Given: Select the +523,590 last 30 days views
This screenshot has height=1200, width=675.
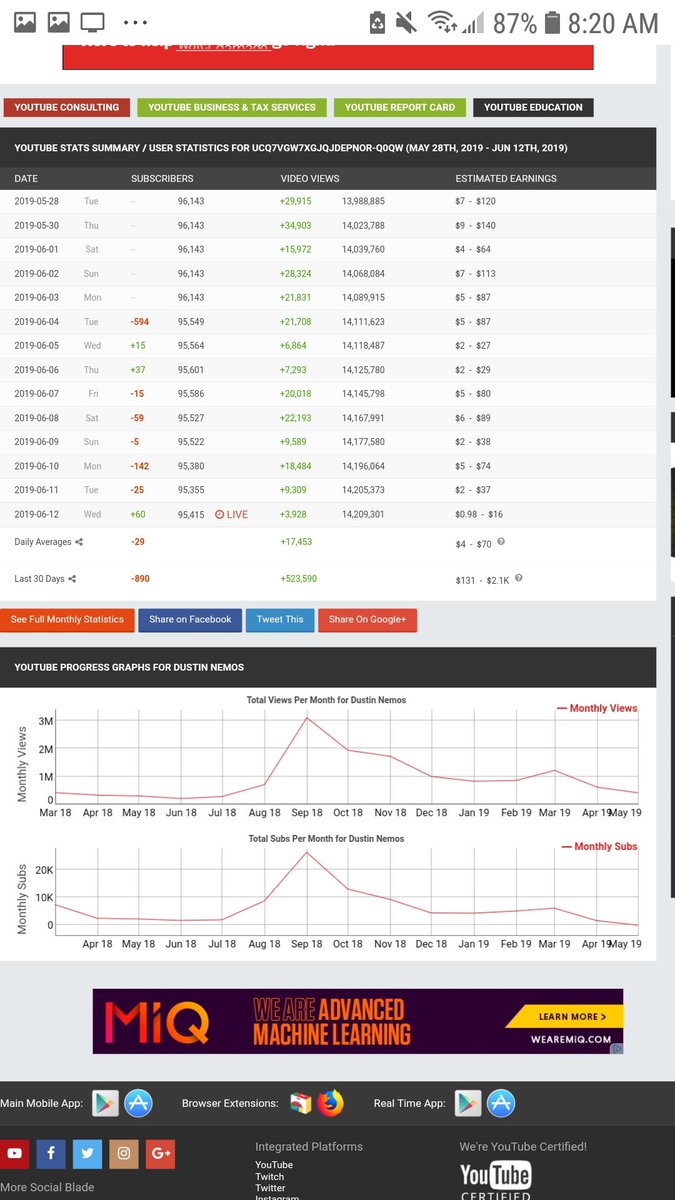Looking at the screenshot, I should (298, 579).
